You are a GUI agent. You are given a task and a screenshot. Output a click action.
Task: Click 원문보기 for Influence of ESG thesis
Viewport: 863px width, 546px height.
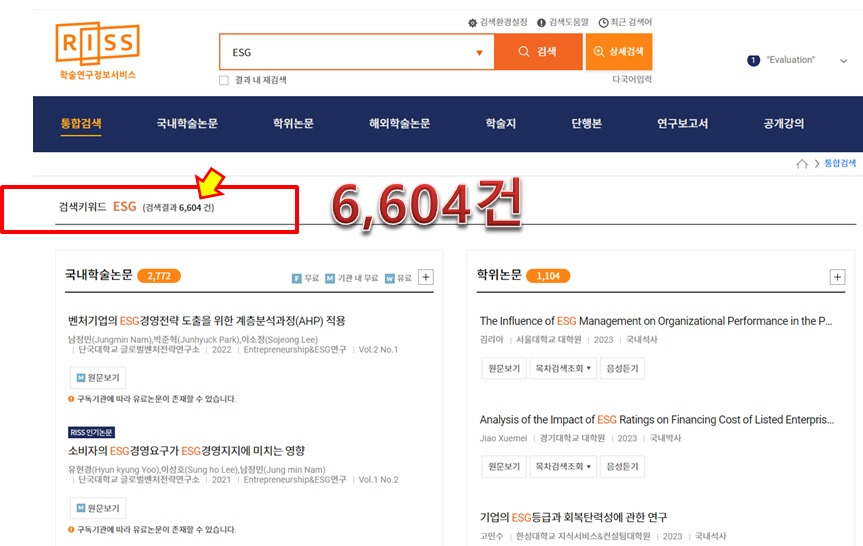tap(504, 368)
